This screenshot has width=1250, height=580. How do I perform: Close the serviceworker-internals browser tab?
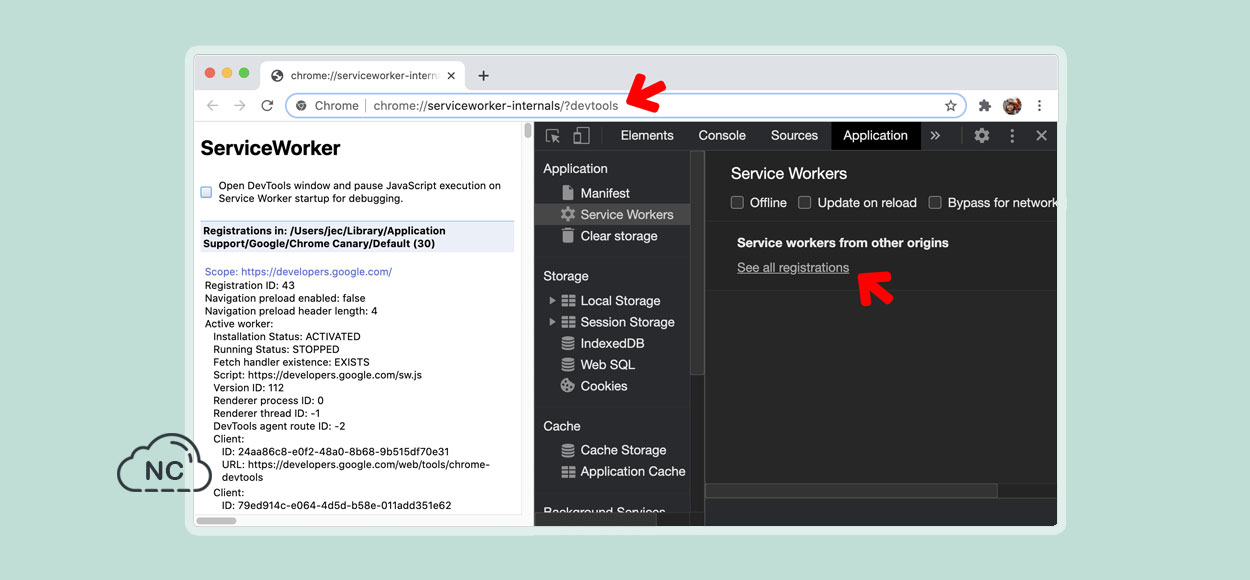451,76
